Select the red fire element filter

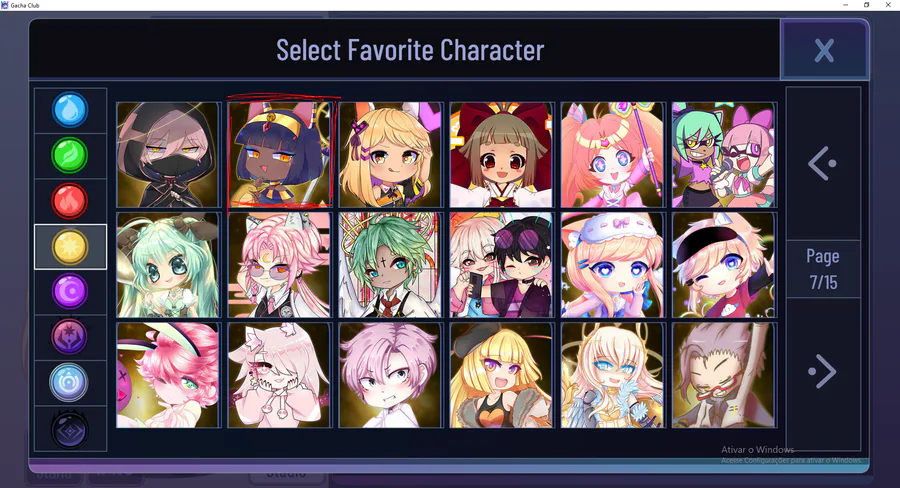click(x=70, y=201)
